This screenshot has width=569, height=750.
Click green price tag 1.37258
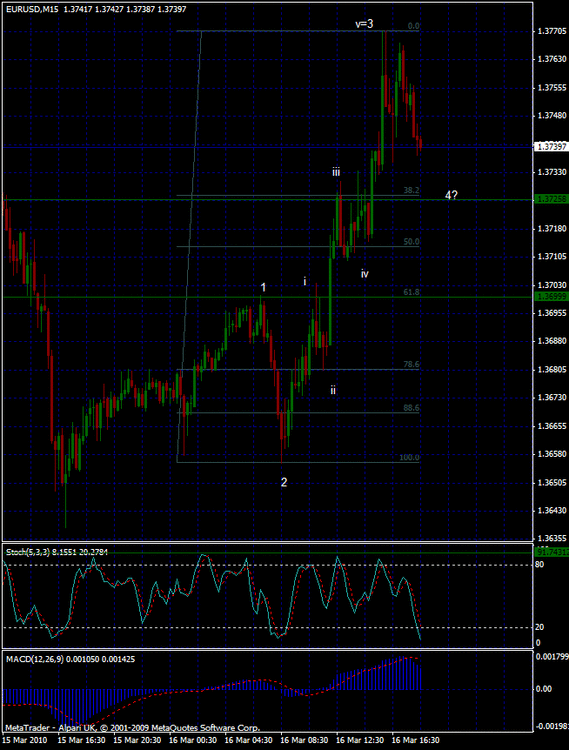click(x=552, y=199)
